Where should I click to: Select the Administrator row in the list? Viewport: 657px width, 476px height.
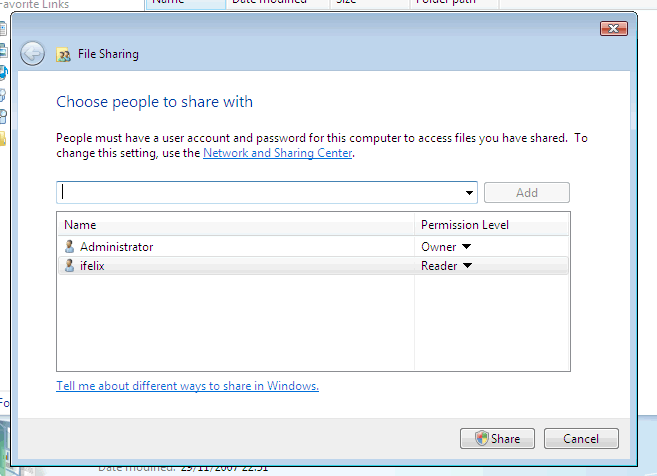tap(240, 246)
